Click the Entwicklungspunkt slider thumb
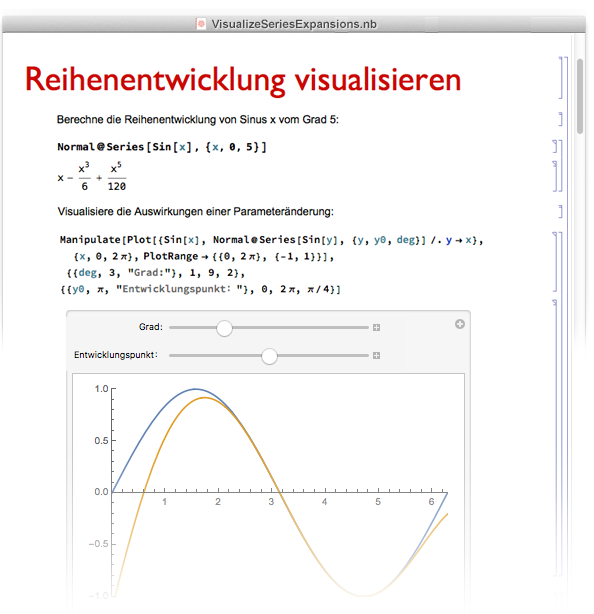The image size is (594, 614). [x=269, y=356]
